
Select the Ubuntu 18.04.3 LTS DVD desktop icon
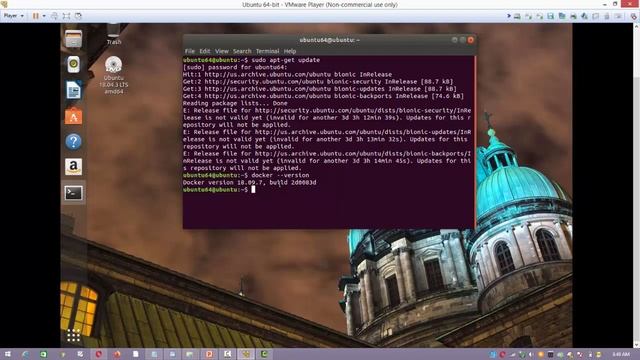click(x=113, y=75)
